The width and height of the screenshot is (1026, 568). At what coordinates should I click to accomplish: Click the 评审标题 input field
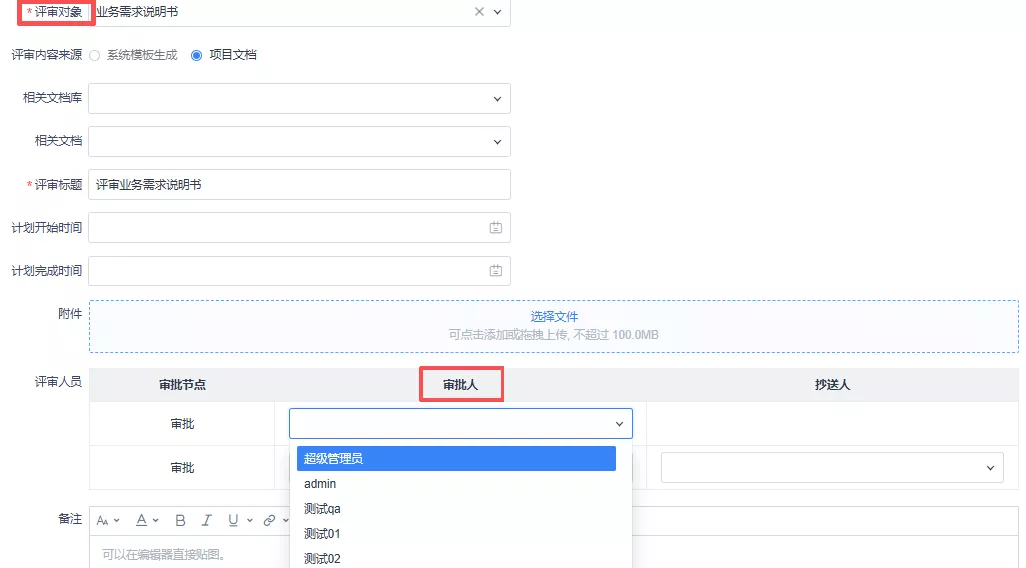click(x=300, y=185)
